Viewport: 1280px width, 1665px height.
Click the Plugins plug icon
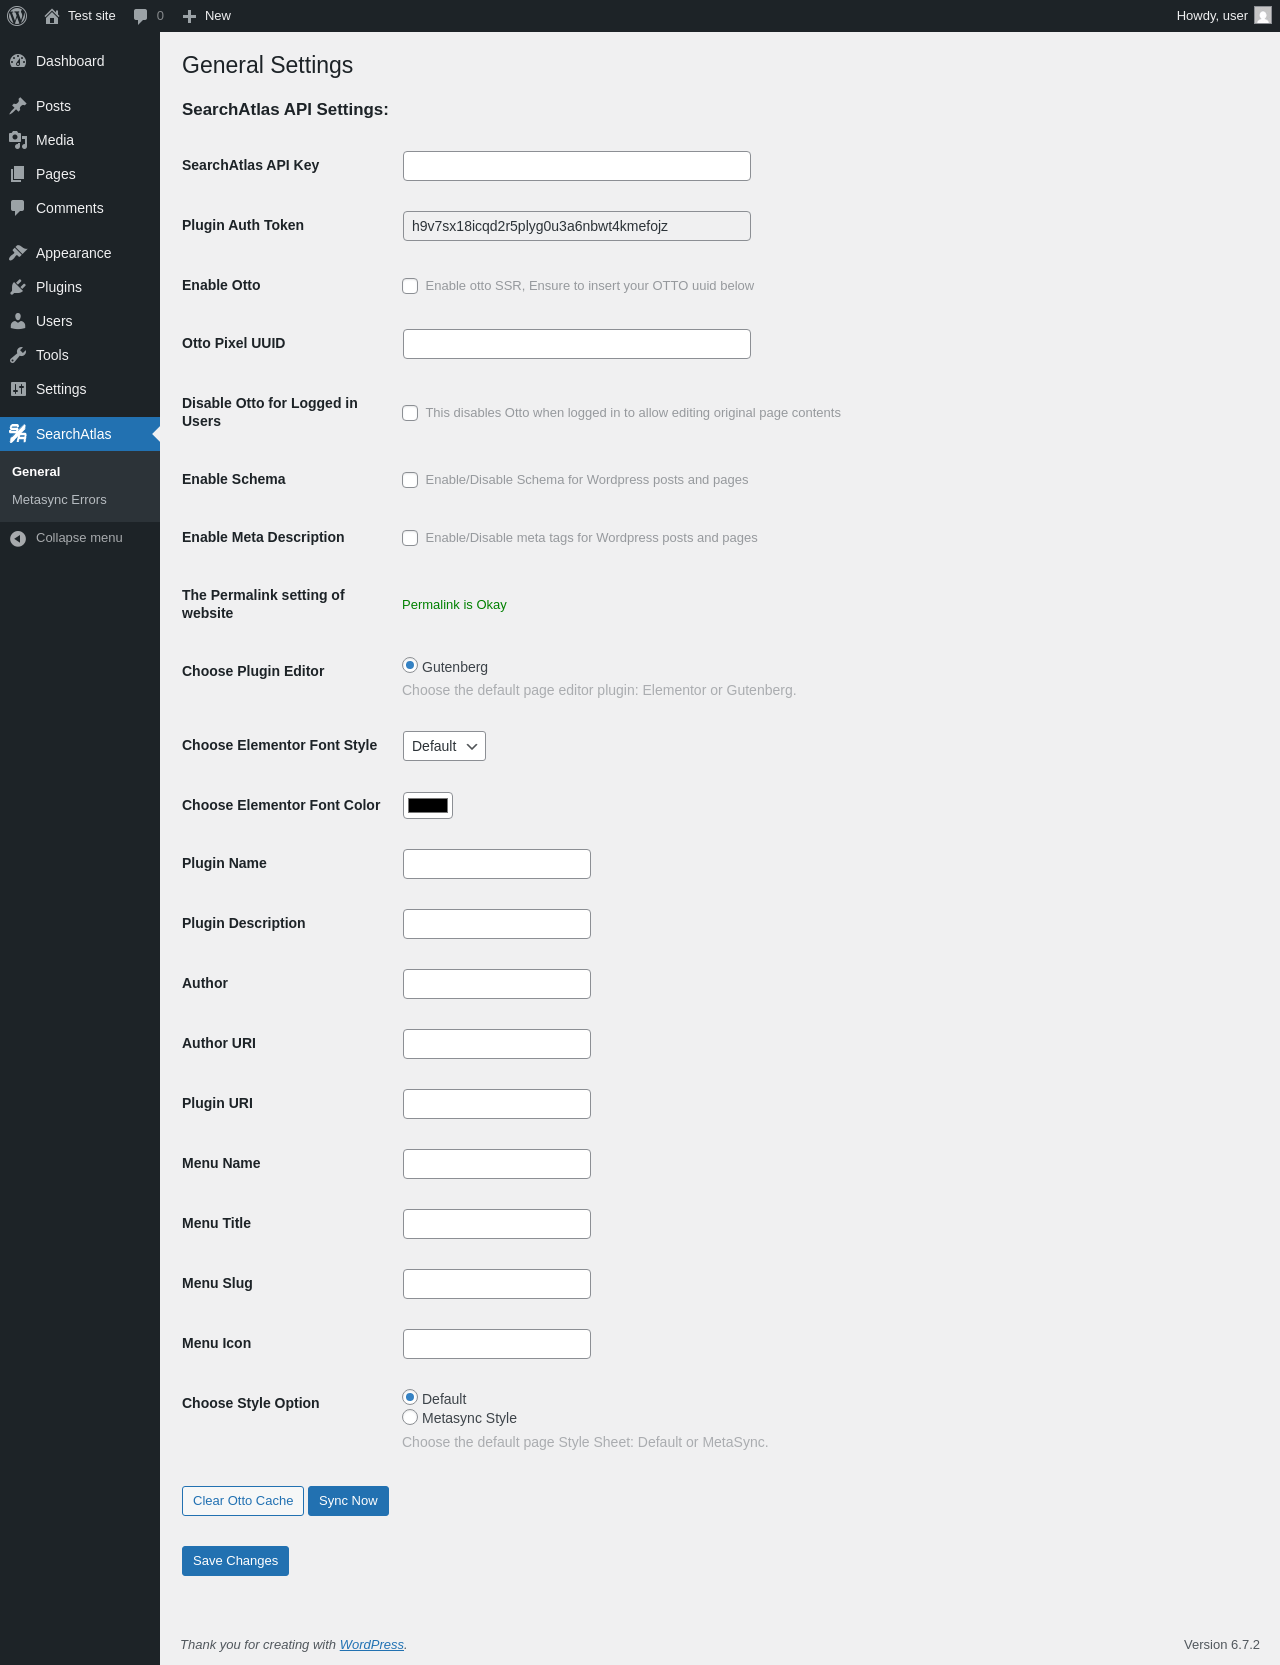click(18, 287)
